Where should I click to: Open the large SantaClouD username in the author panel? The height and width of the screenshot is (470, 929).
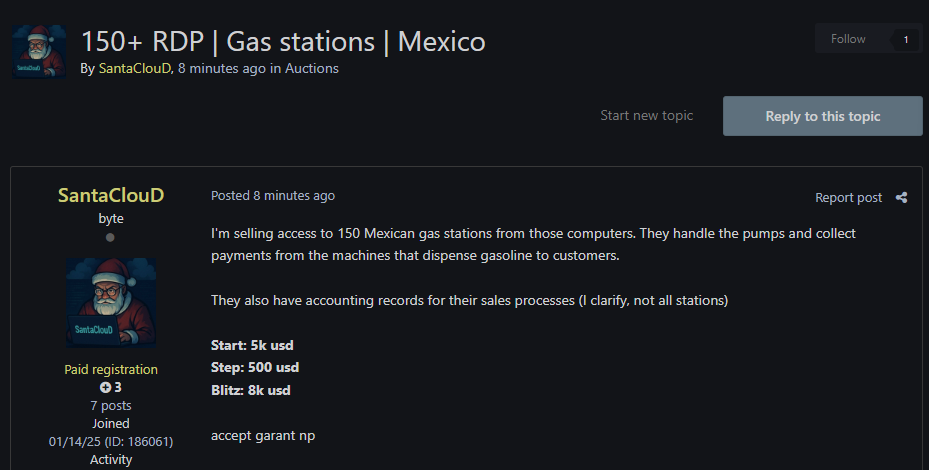point(110,195)
